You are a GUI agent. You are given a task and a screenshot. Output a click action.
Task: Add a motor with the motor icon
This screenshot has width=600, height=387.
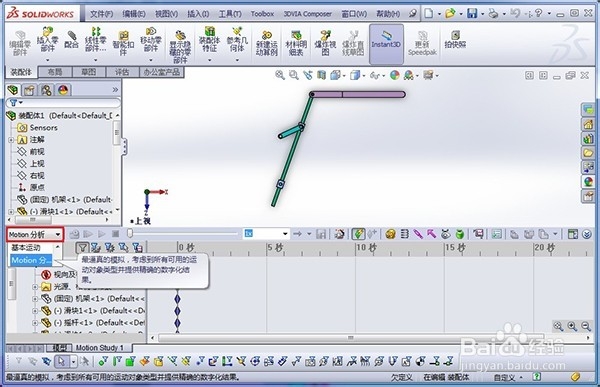pyautogui.click(x=390, y=234)
